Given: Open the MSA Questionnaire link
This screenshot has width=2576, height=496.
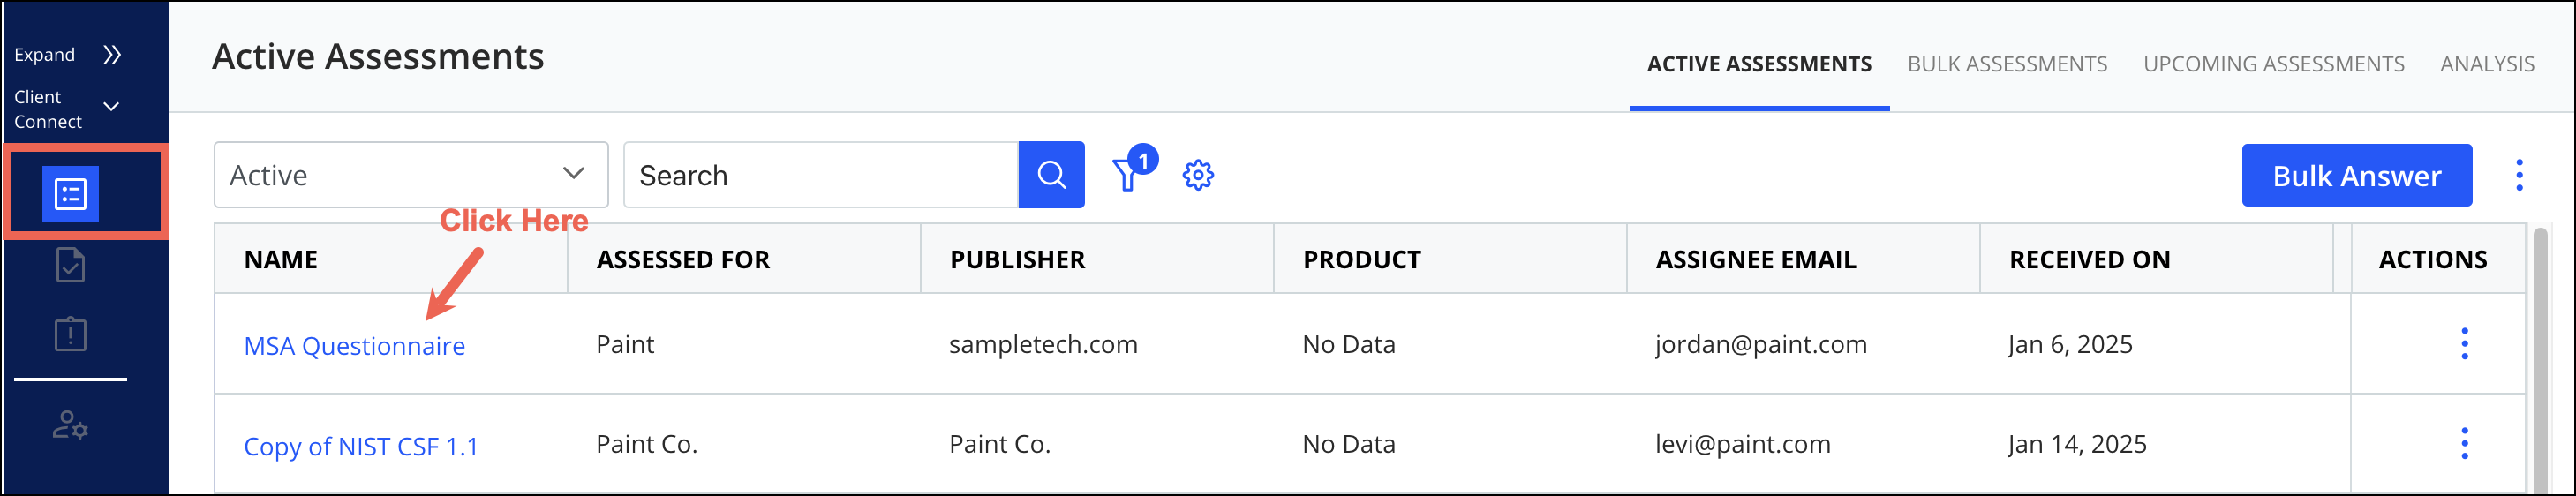Looking at the screenshot, I should click(x=354, y=346).
